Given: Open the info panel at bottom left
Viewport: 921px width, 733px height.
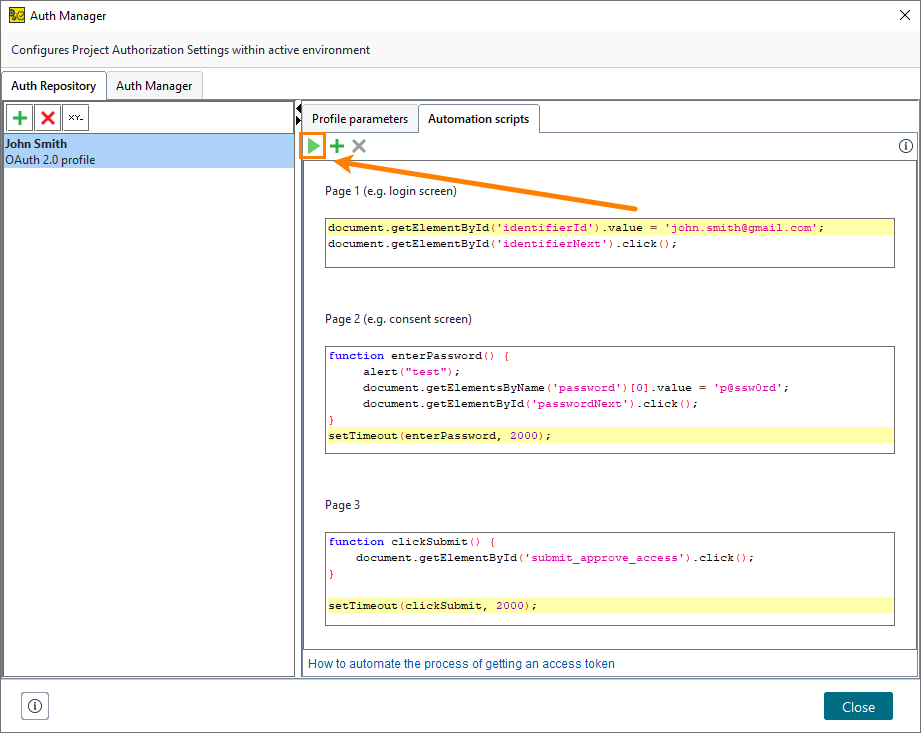Looking at the screenshot, I should 34,706.
